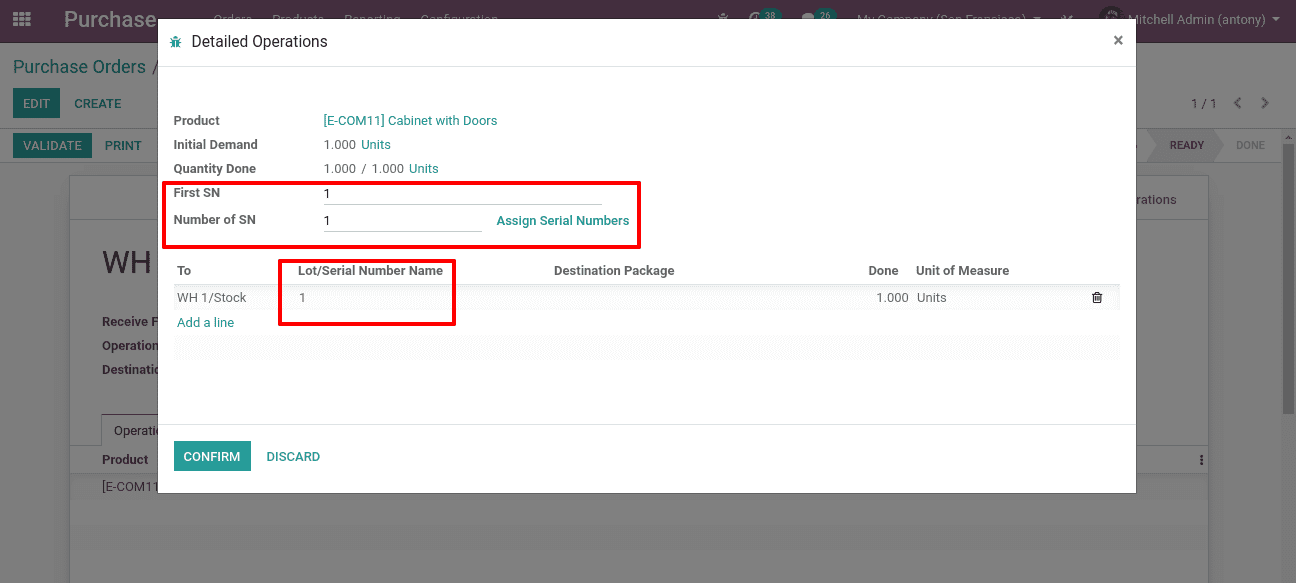
Task: Click the Units cell in the table row
Action: [x=932, y=298]
